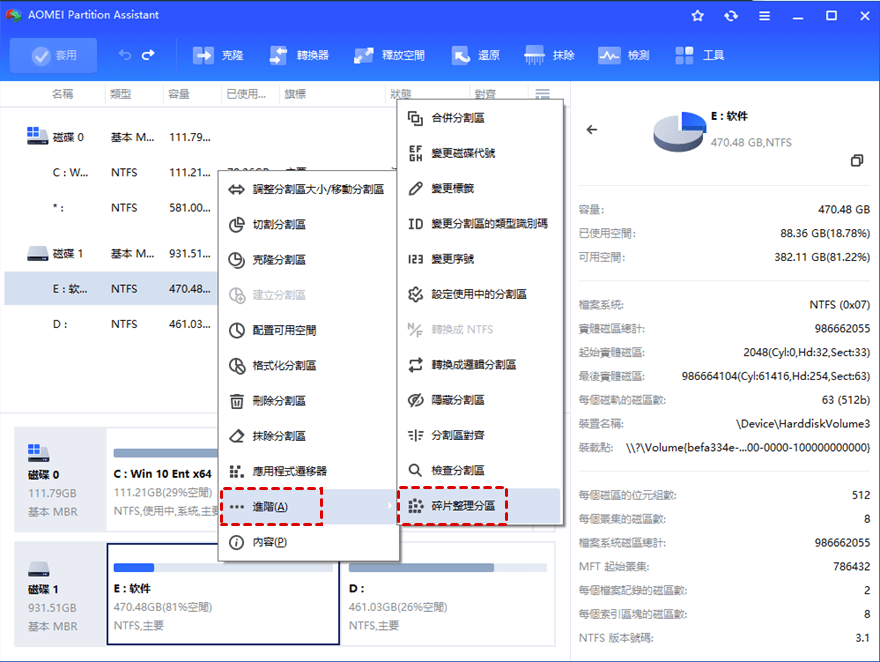Expand the 進階(A) advanced submenu
The height and width of the screenshot is (662, 880).
click(x=308, y=507)
